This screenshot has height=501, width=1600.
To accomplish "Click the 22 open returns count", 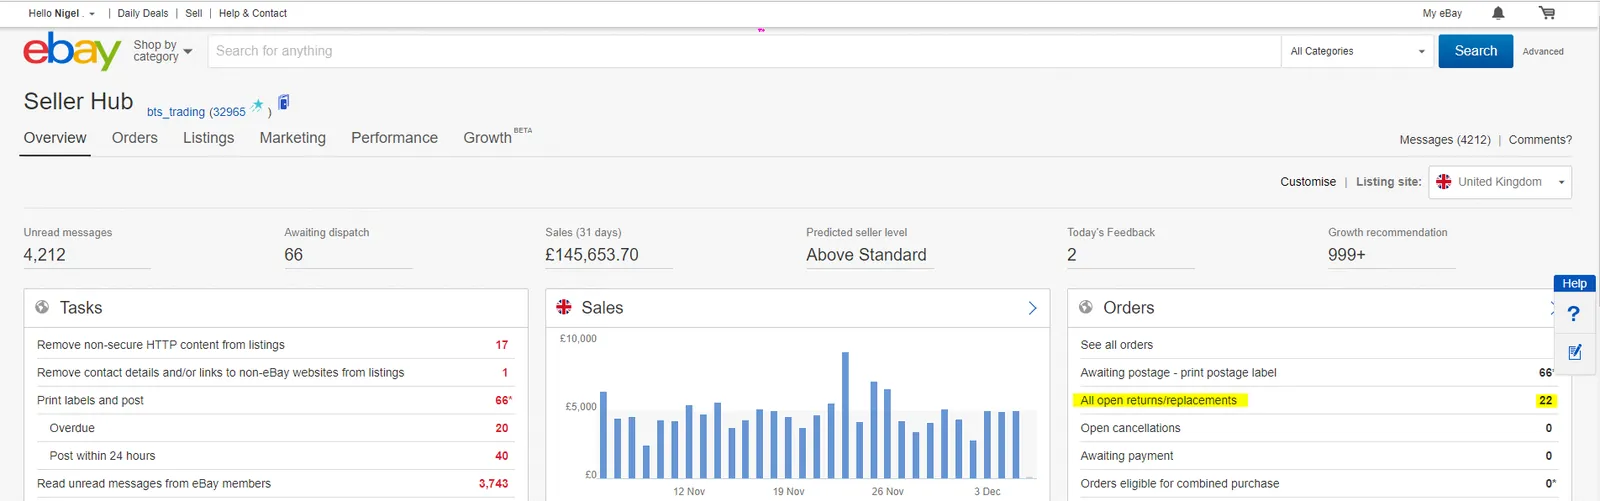I will 1546,400.
